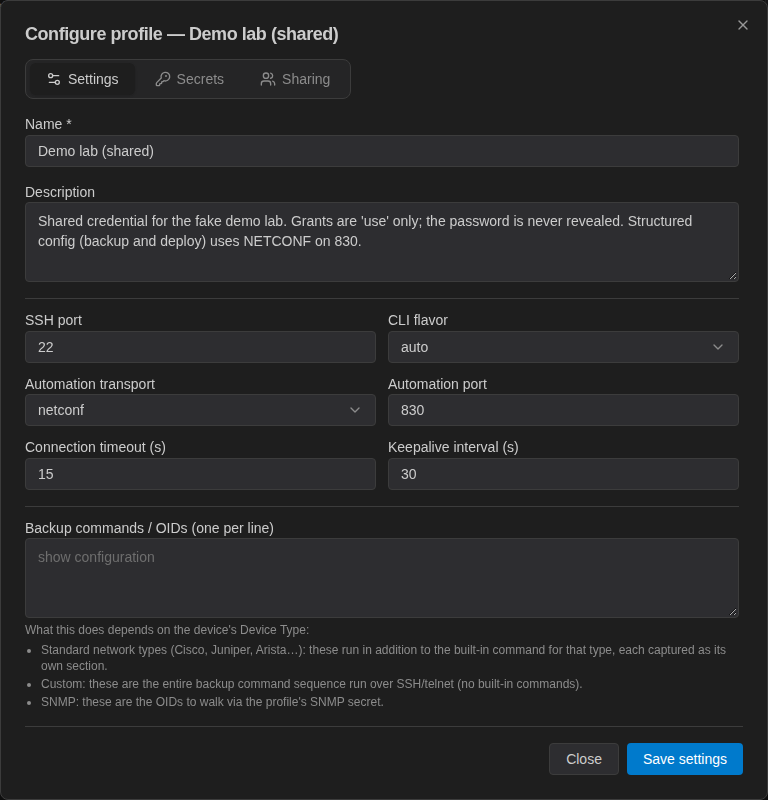Click the Connection timeout field

pos(201,474)
